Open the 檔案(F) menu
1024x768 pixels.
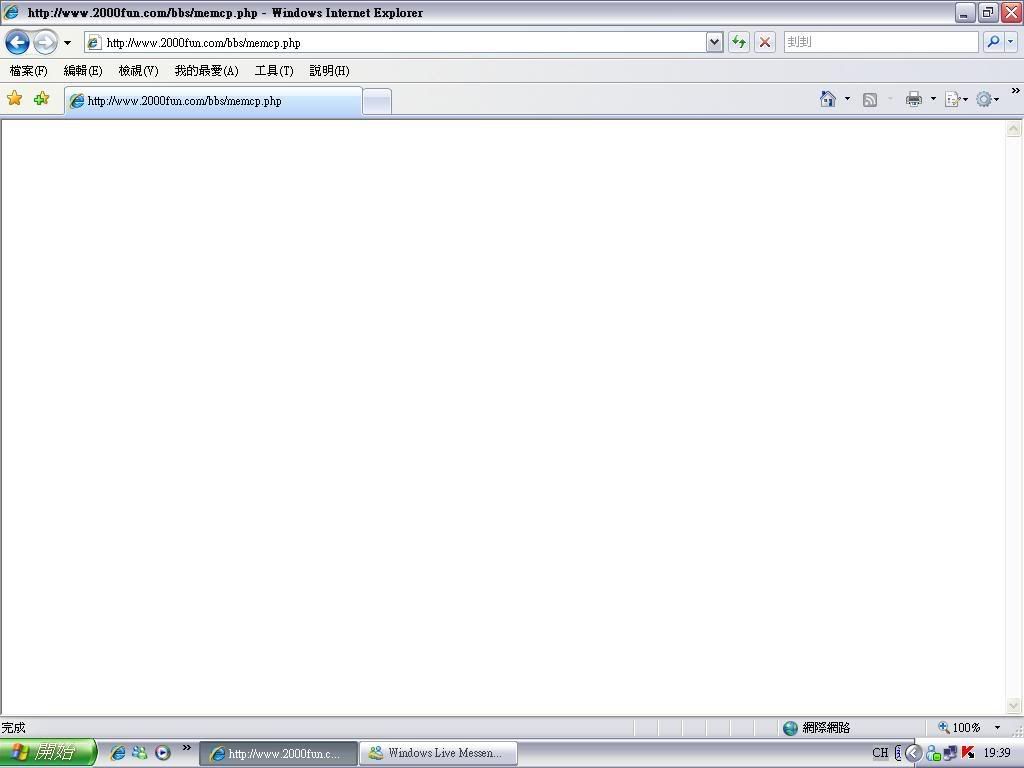(x=28, y=71)
